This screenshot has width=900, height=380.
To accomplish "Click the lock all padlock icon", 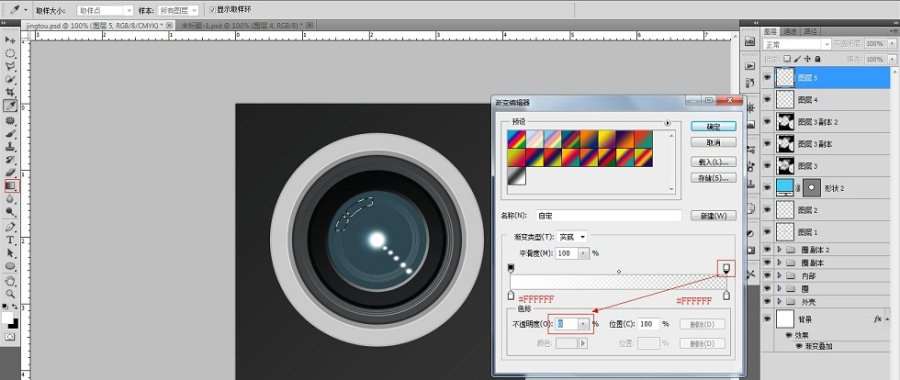I will click(x=817, y=59).
